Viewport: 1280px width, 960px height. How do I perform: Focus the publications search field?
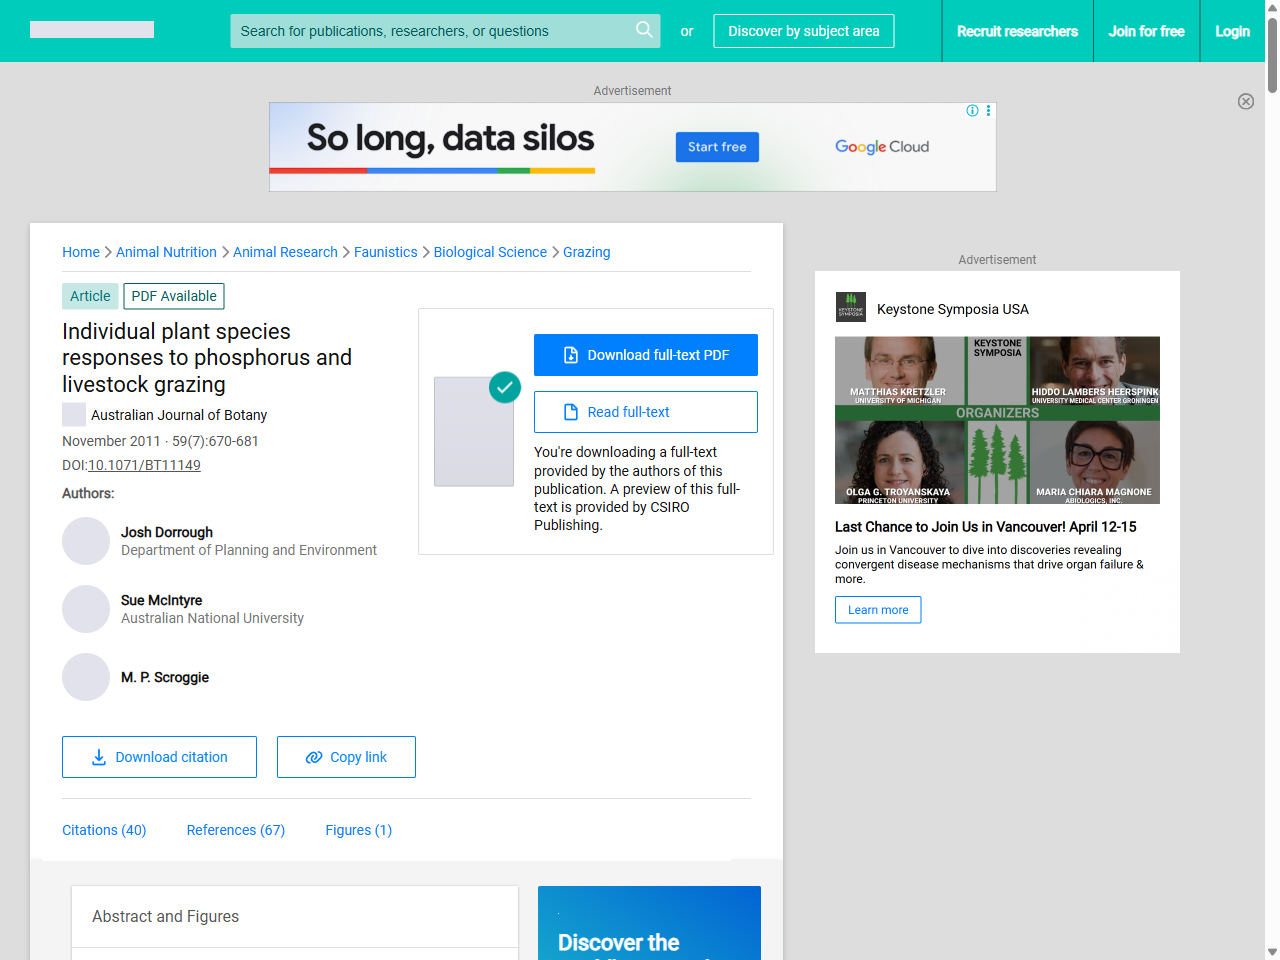tap(430, 31)
